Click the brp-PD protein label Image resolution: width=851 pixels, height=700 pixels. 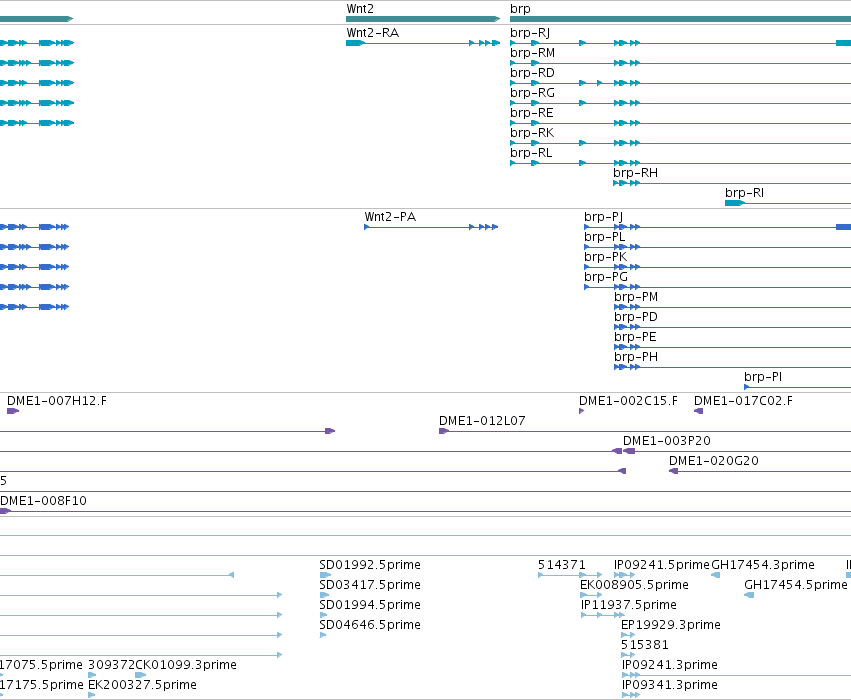click(x=636, y=317)
